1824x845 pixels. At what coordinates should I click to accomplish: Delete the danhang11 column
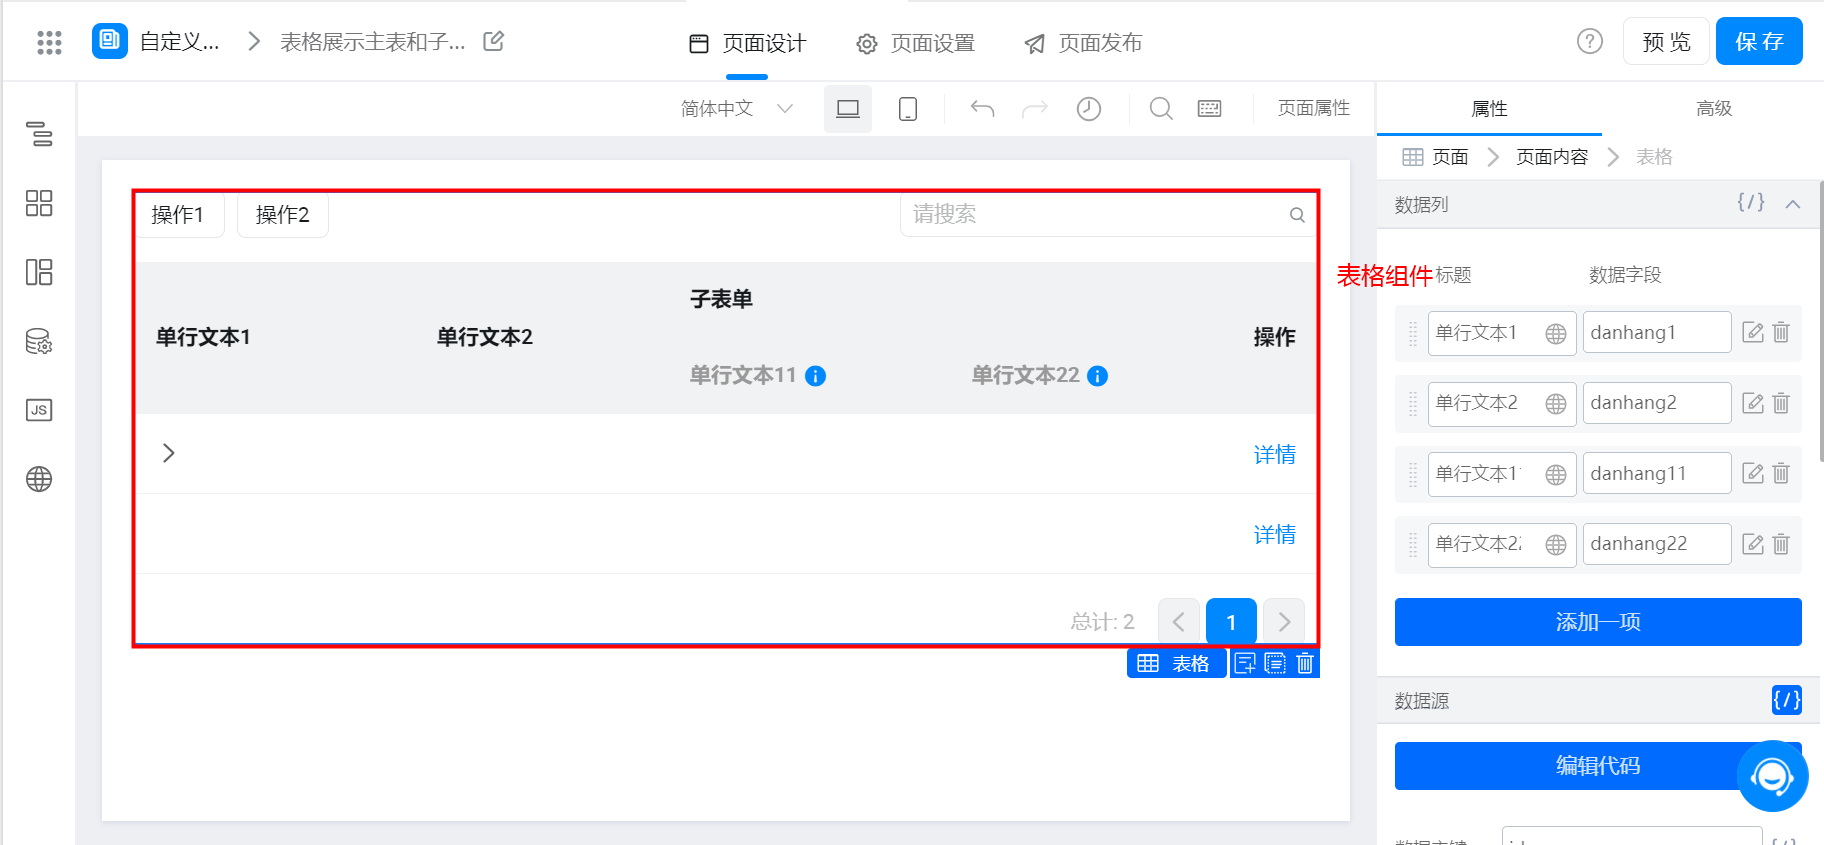click(1781, 473)
